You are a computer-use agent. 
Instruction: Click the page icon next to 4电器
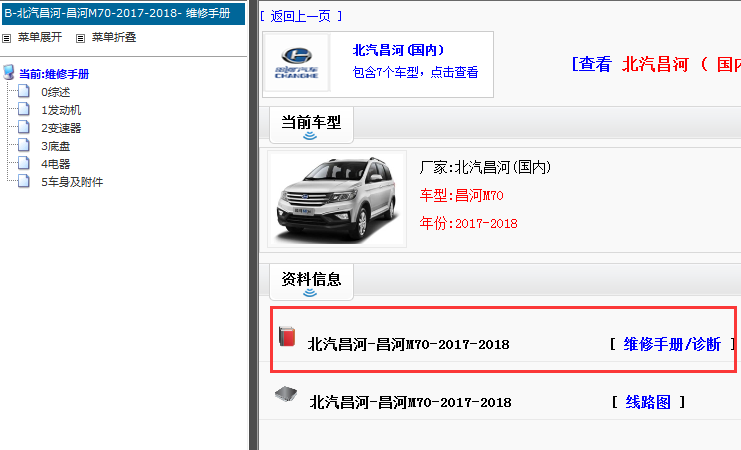(24, 163)
